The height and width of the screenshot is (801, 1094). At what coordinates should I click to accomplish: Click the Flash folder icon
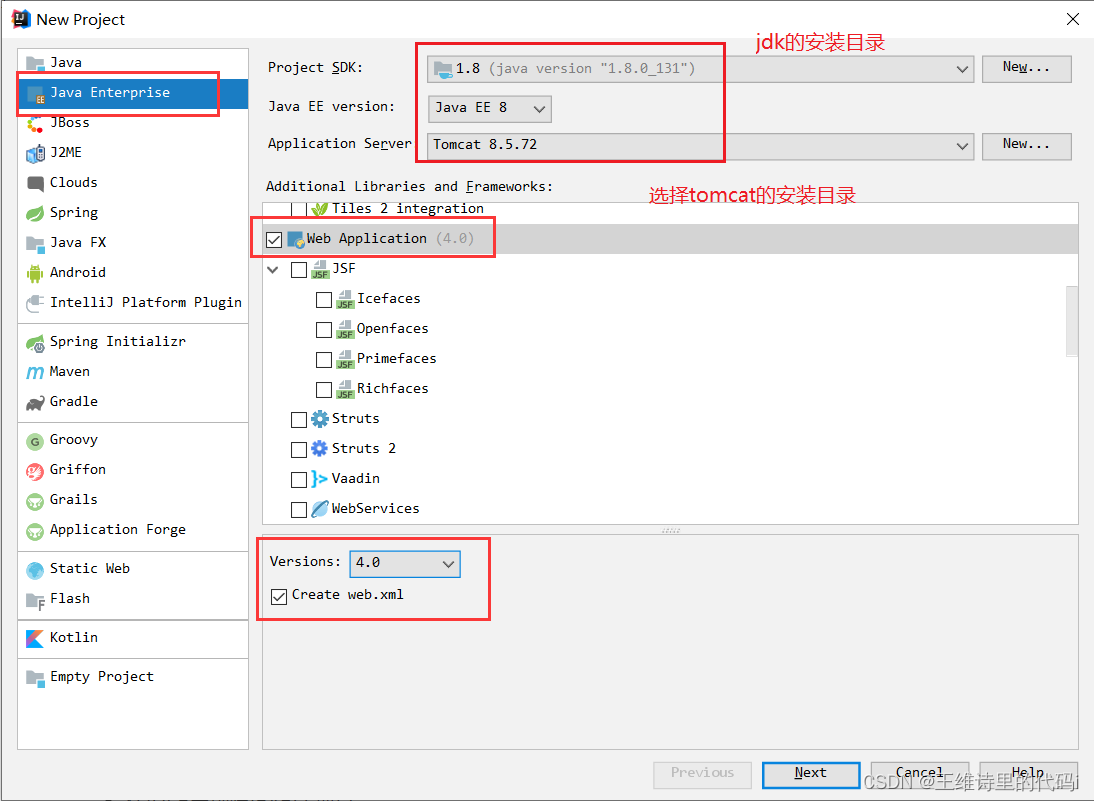[x=35, y=599]
